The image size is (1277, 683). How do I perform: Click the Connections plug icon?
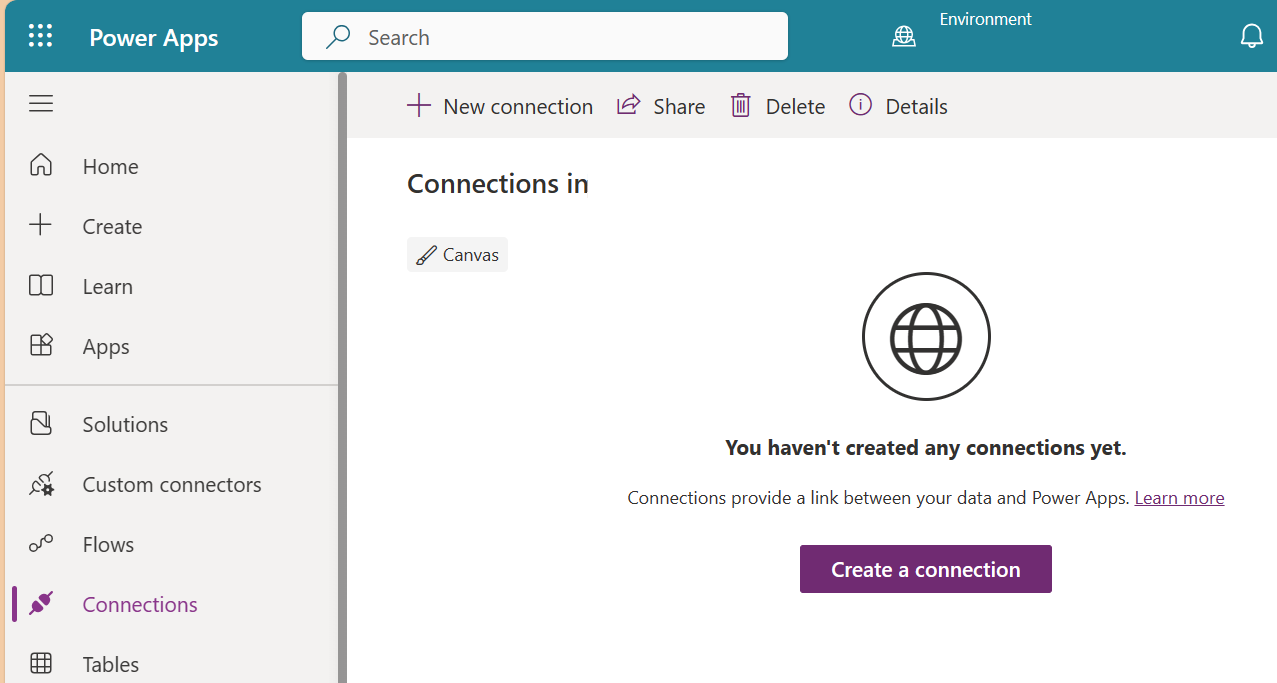coord(41,603)
